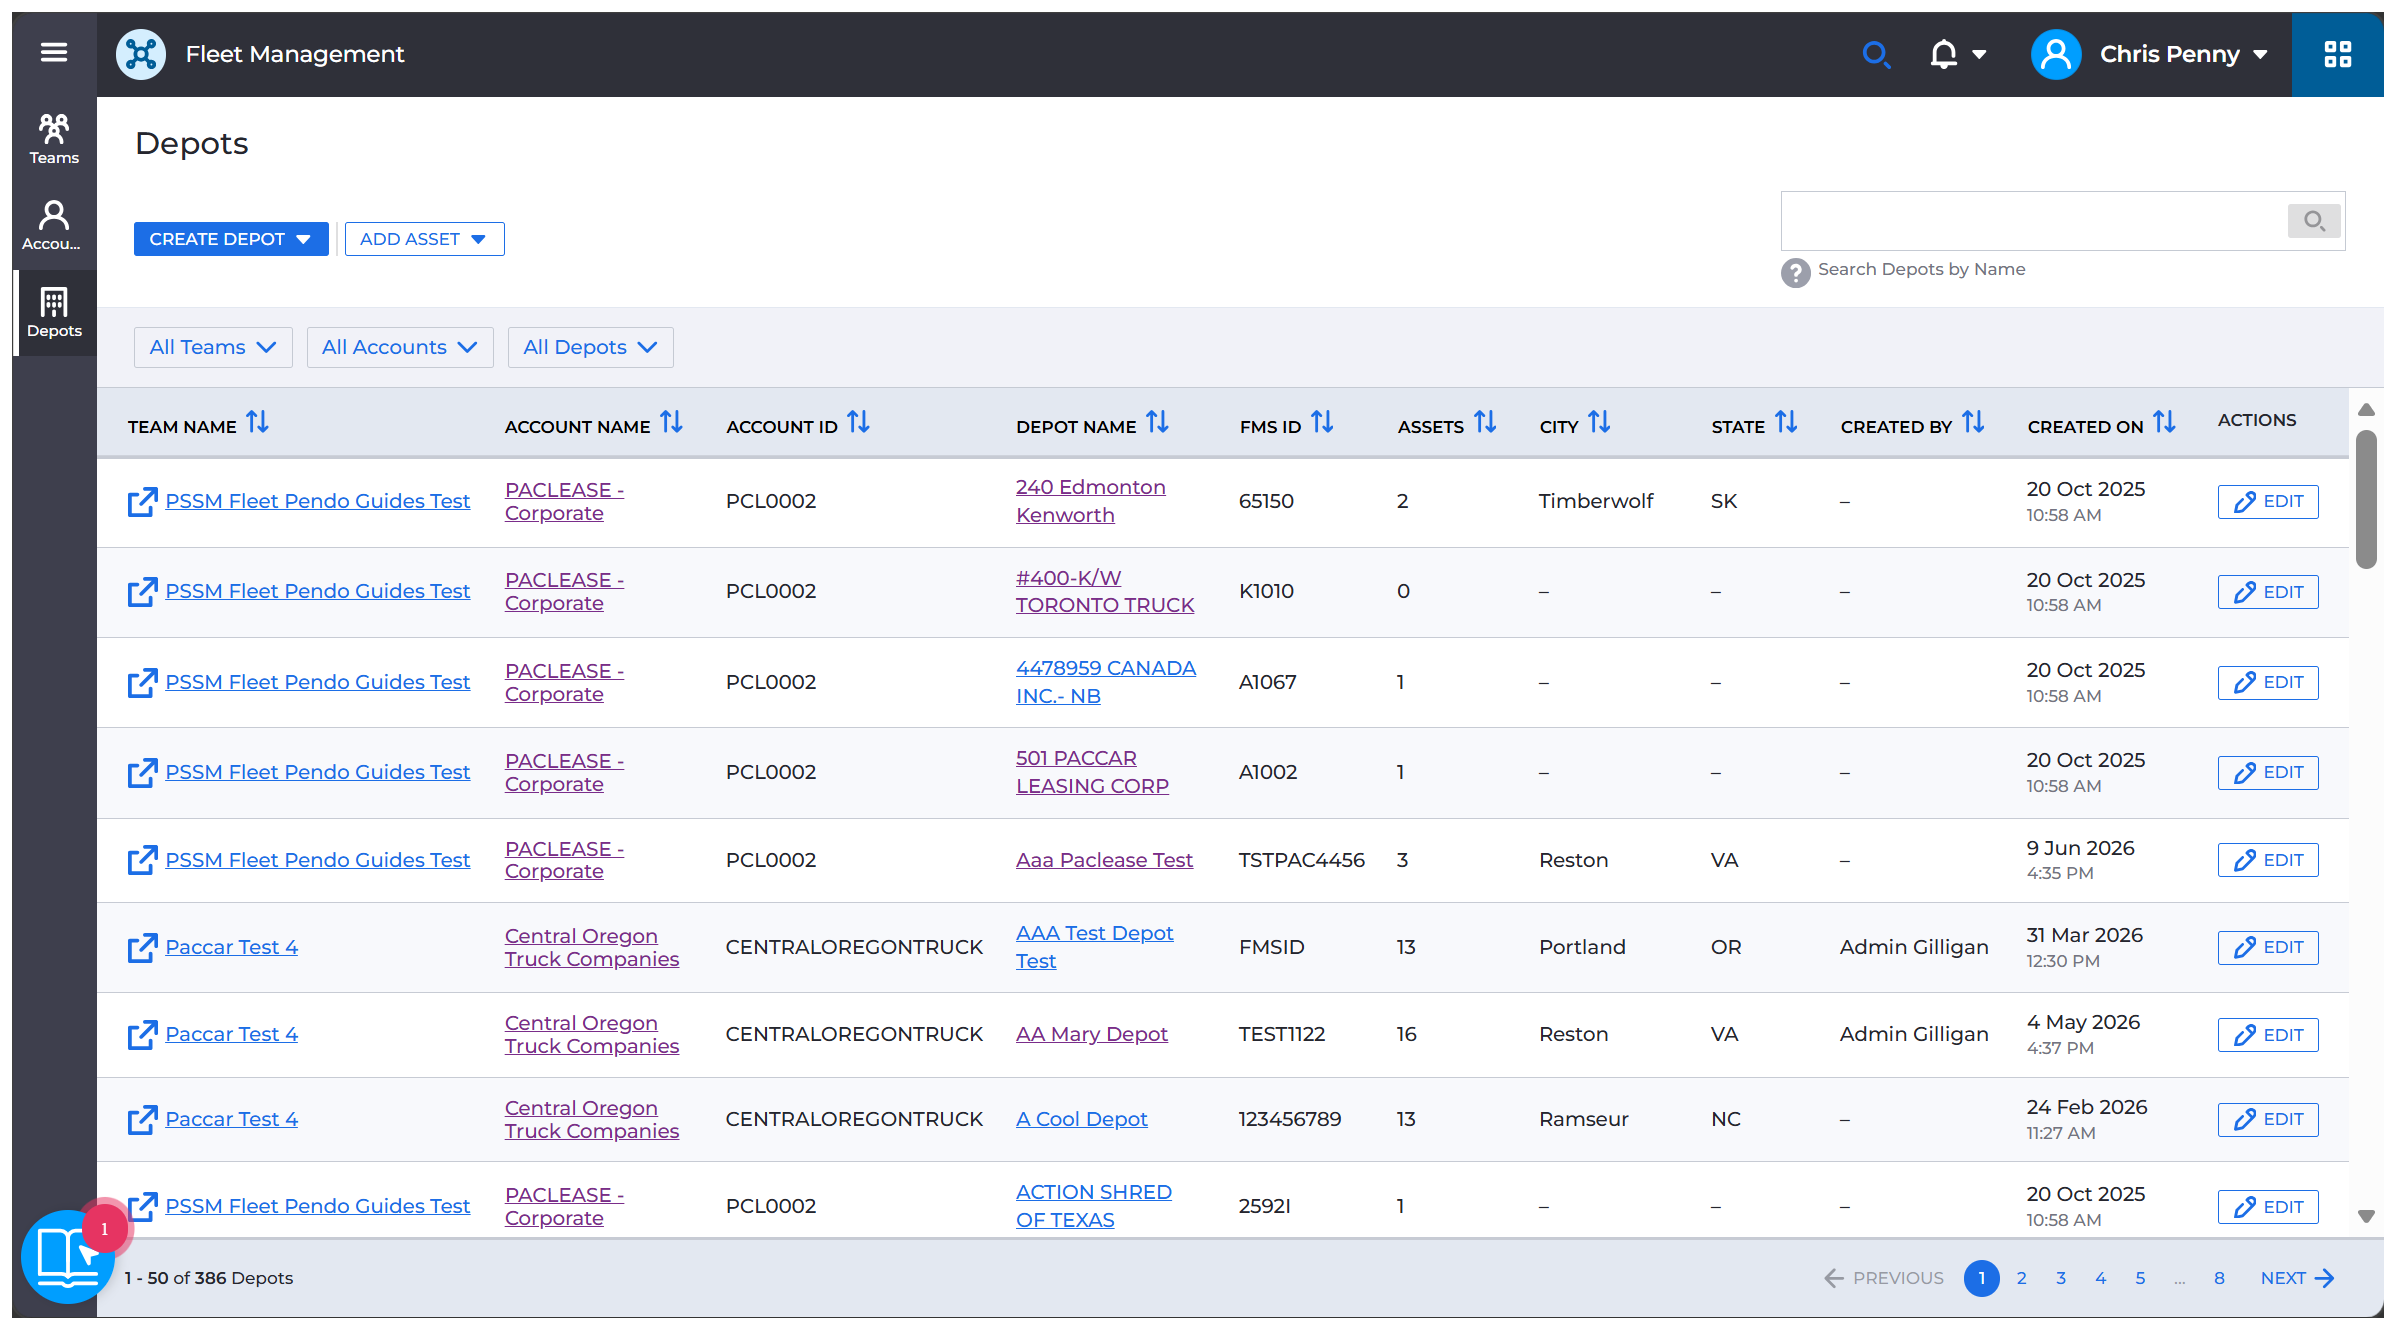Click the header search magnifier icon
Screen dimensions: 2393x1327
point(1876,54)
